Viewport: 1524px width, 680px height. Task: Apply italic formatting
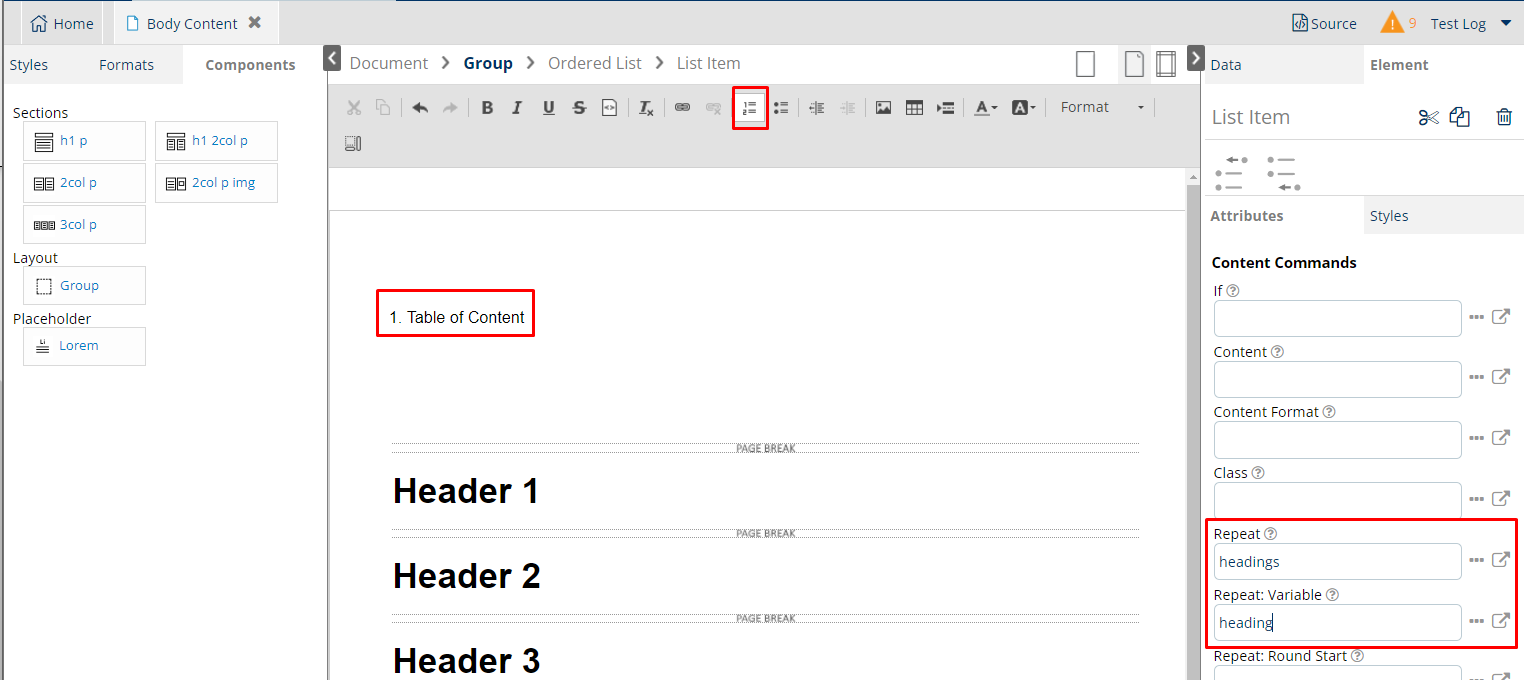(x=517, y=108)
